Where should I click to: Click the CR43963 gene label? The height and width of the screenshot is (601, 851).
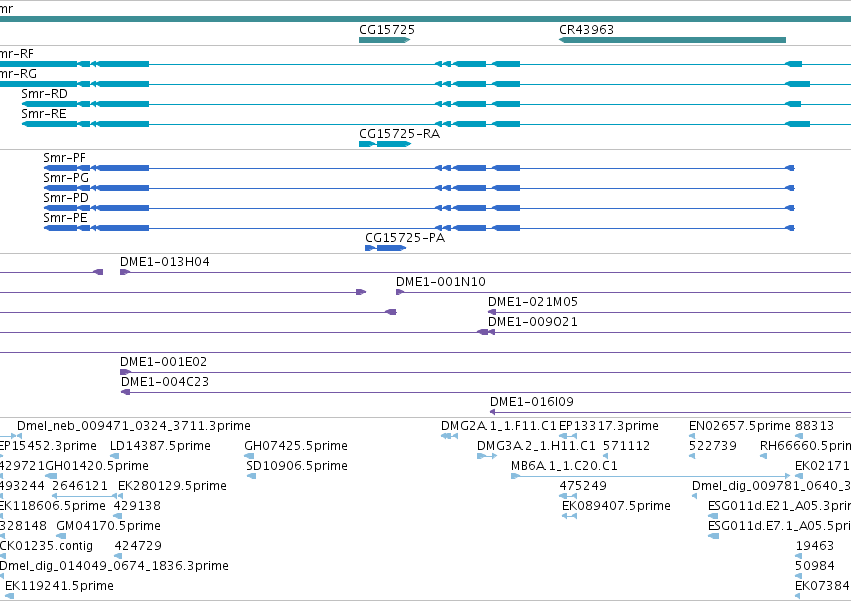tap(586, 30)
